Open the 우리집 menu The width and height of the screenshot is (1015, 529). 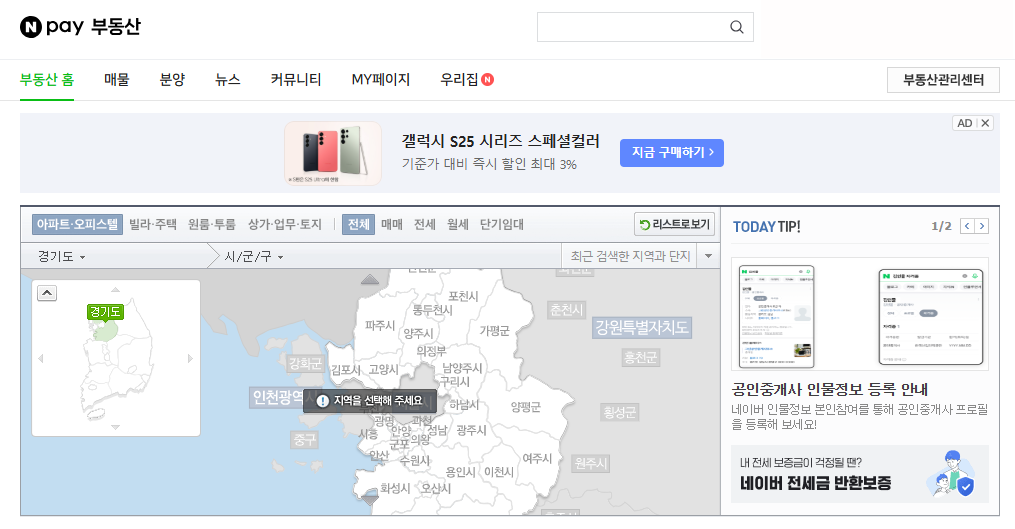point(460,80)
